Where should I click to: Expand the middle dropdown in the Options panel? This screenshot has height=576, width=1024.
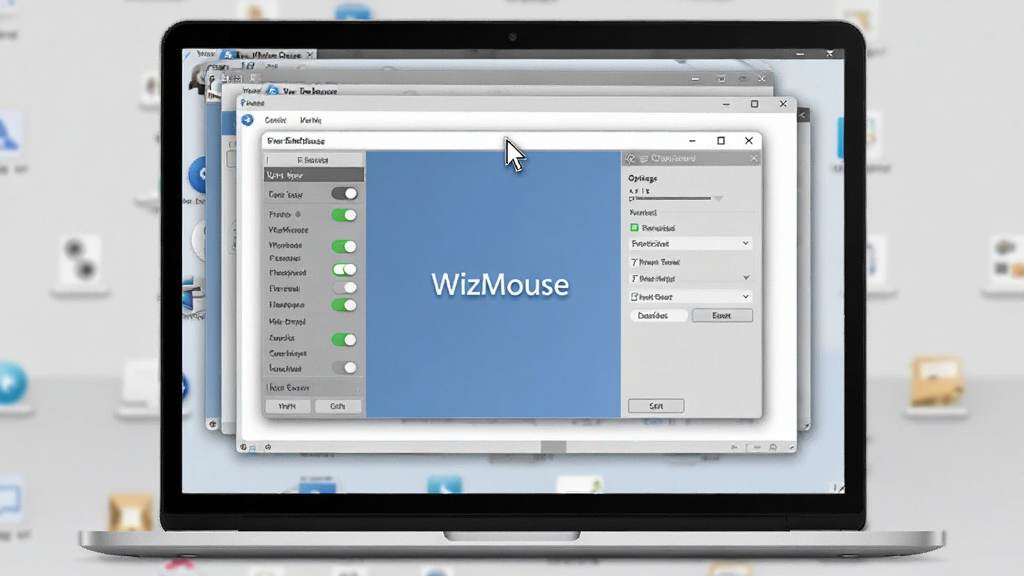point(690,278)
